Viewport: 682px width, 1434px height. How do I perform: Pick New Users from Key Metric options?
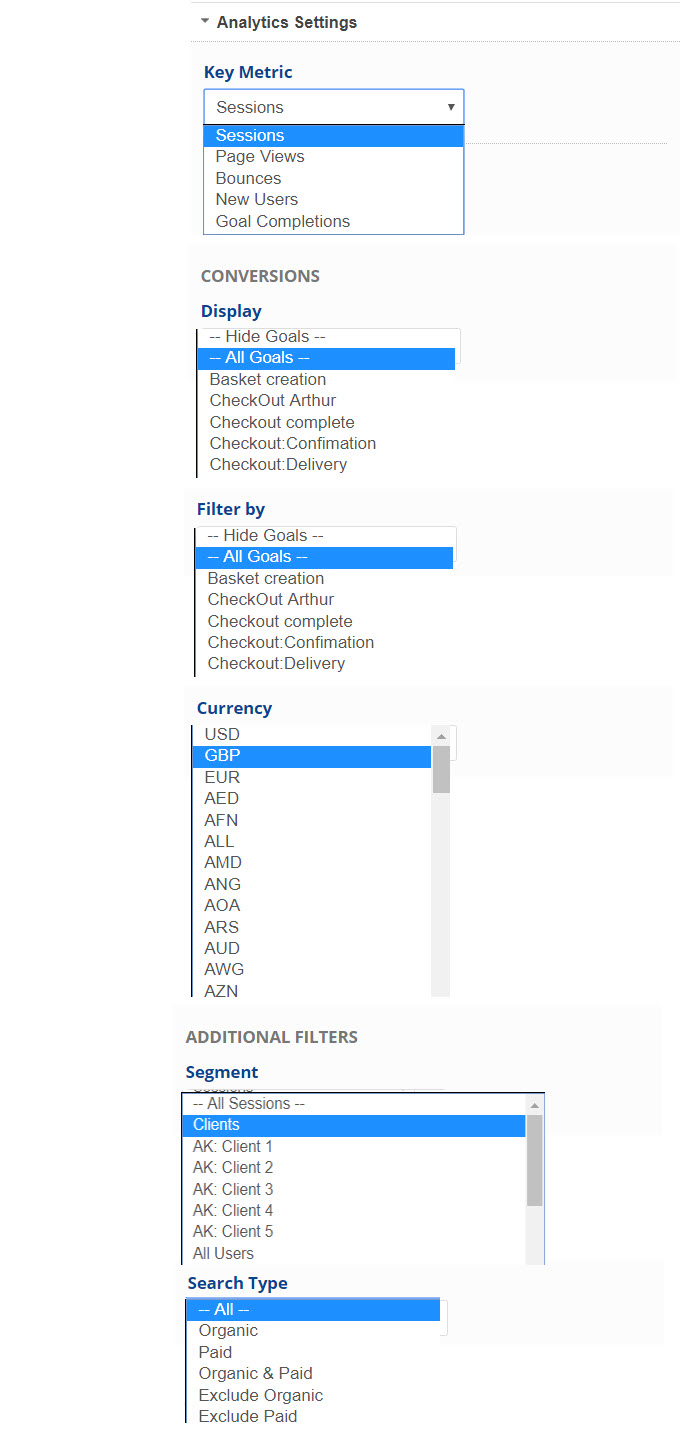point(256,200)
